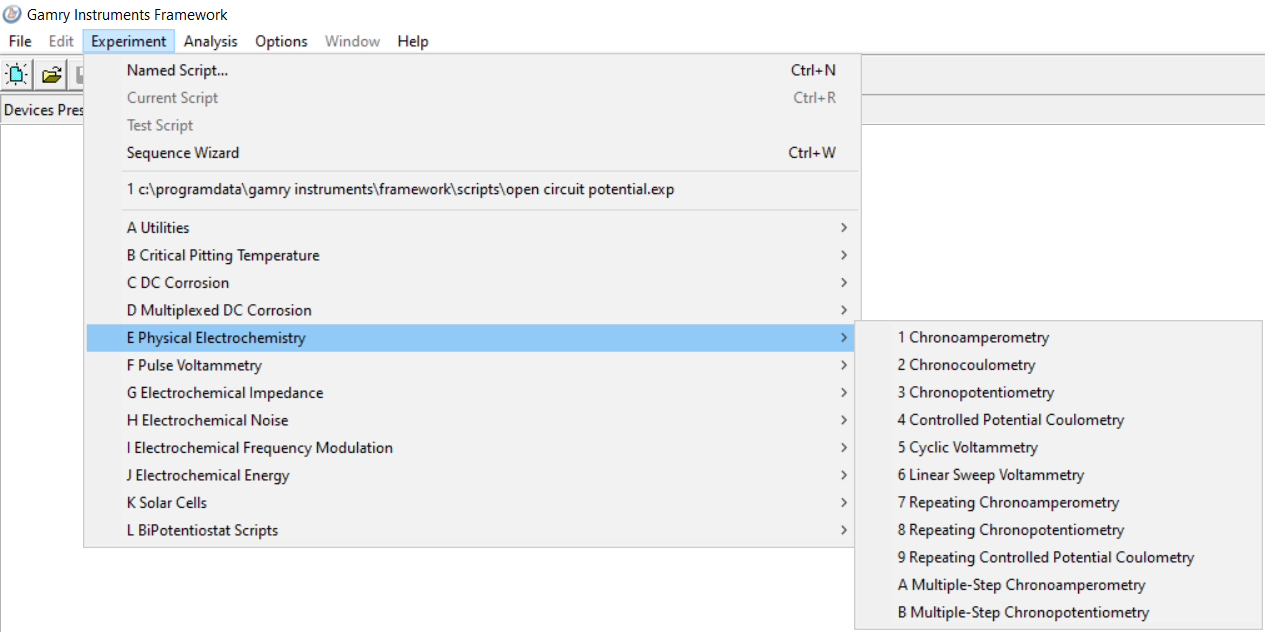Click the greyed-out Window menu
This screenshot has width=1265, height=632.
(x=353, y=41)
